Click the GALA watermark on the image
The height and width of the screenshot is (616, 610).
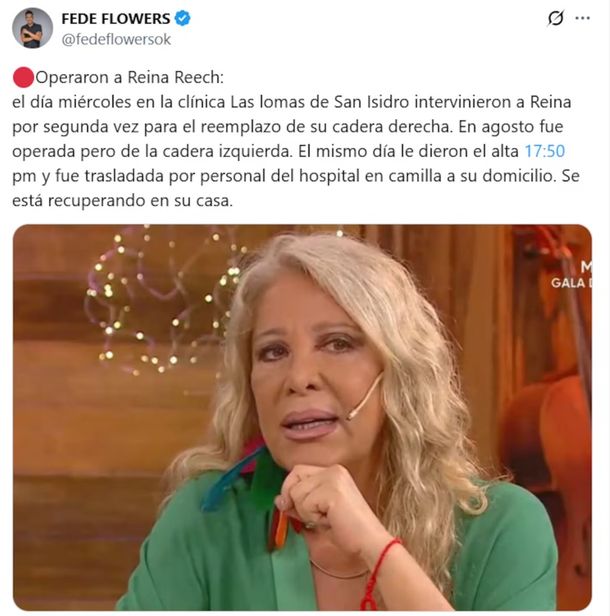pos(570,283)
